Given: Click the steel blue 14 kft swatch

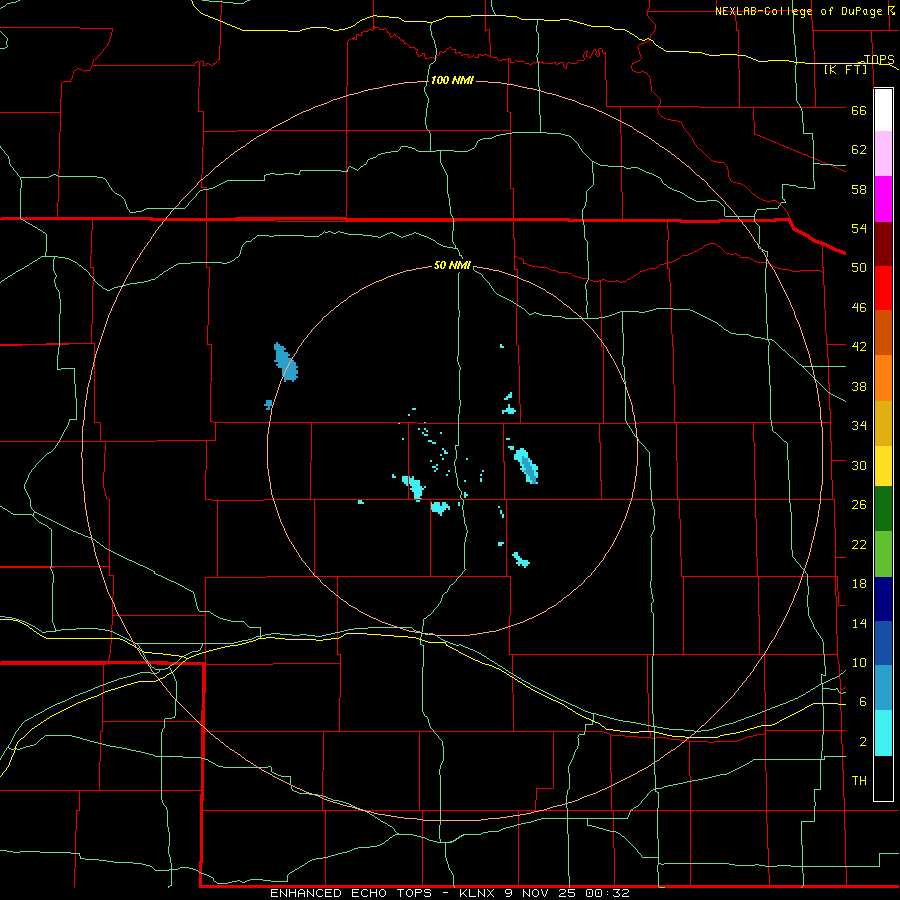Looking at the screenshot, I should [x=883, y=688].
